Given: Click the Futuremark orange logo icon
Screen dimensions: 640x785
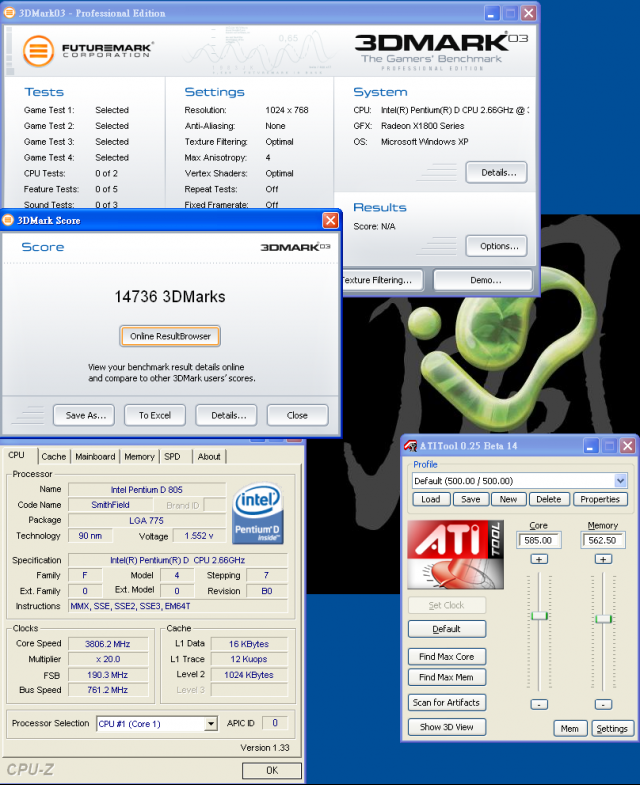Looking at the screenshot, I should pyautogui.click(x=39, y=51).
